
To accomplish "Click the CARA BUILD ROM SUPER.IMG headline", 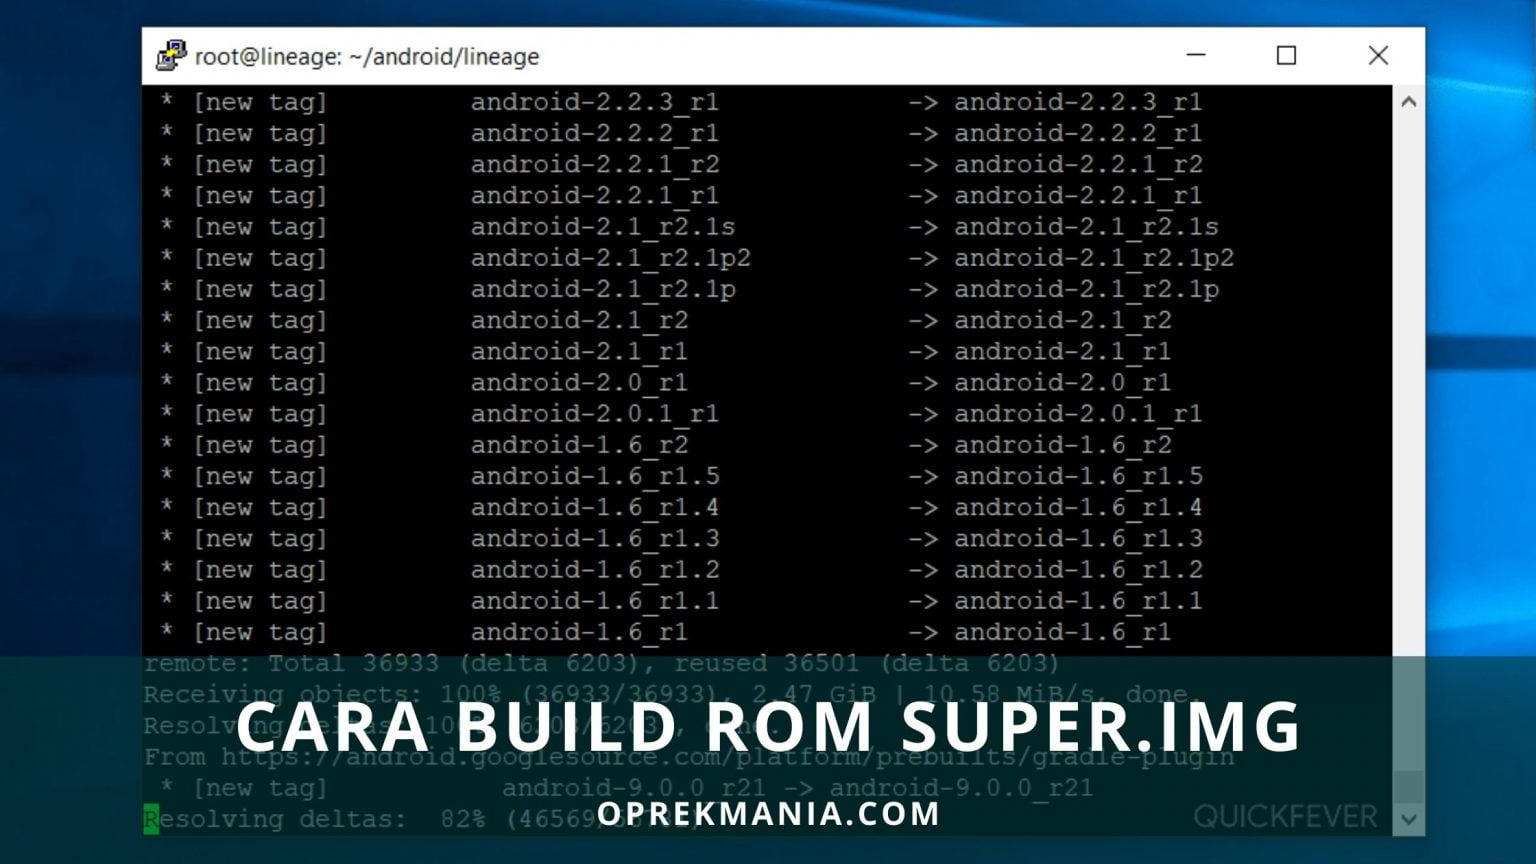I will [x=768, y=727].
